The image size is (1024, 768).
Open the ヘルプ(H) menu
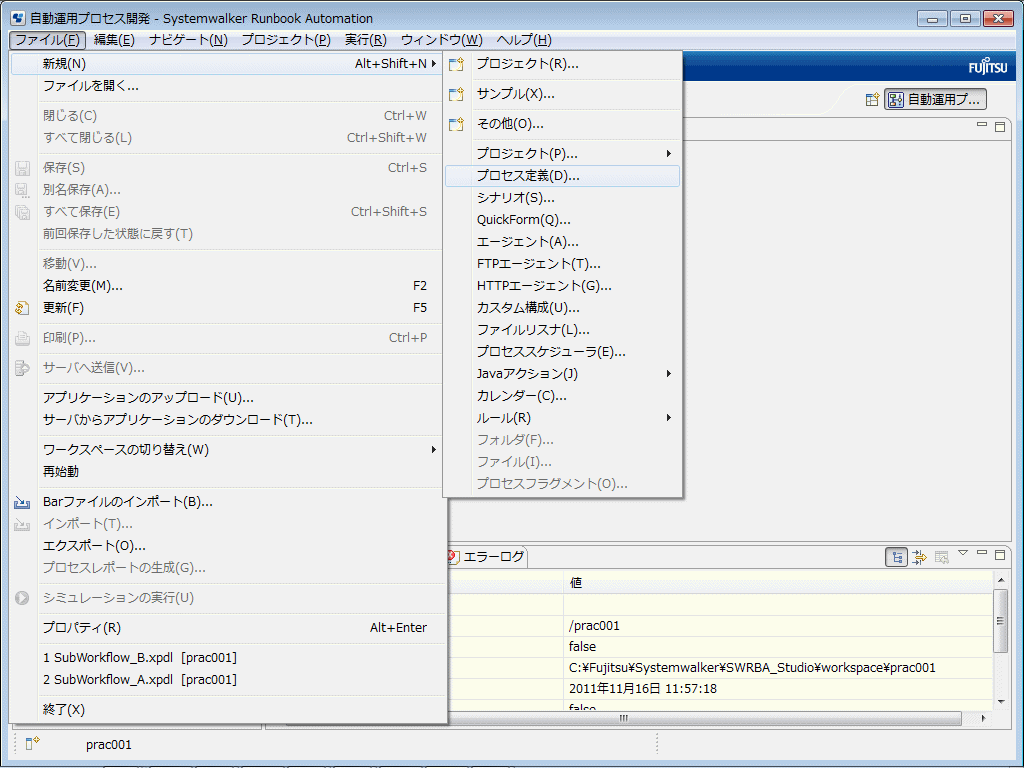pyautogui.click(x=524, y=40)
